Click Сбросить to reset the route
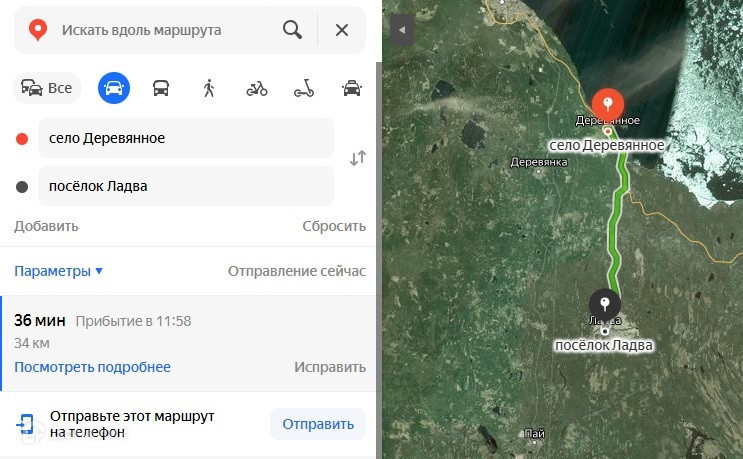 coord(334,226)
